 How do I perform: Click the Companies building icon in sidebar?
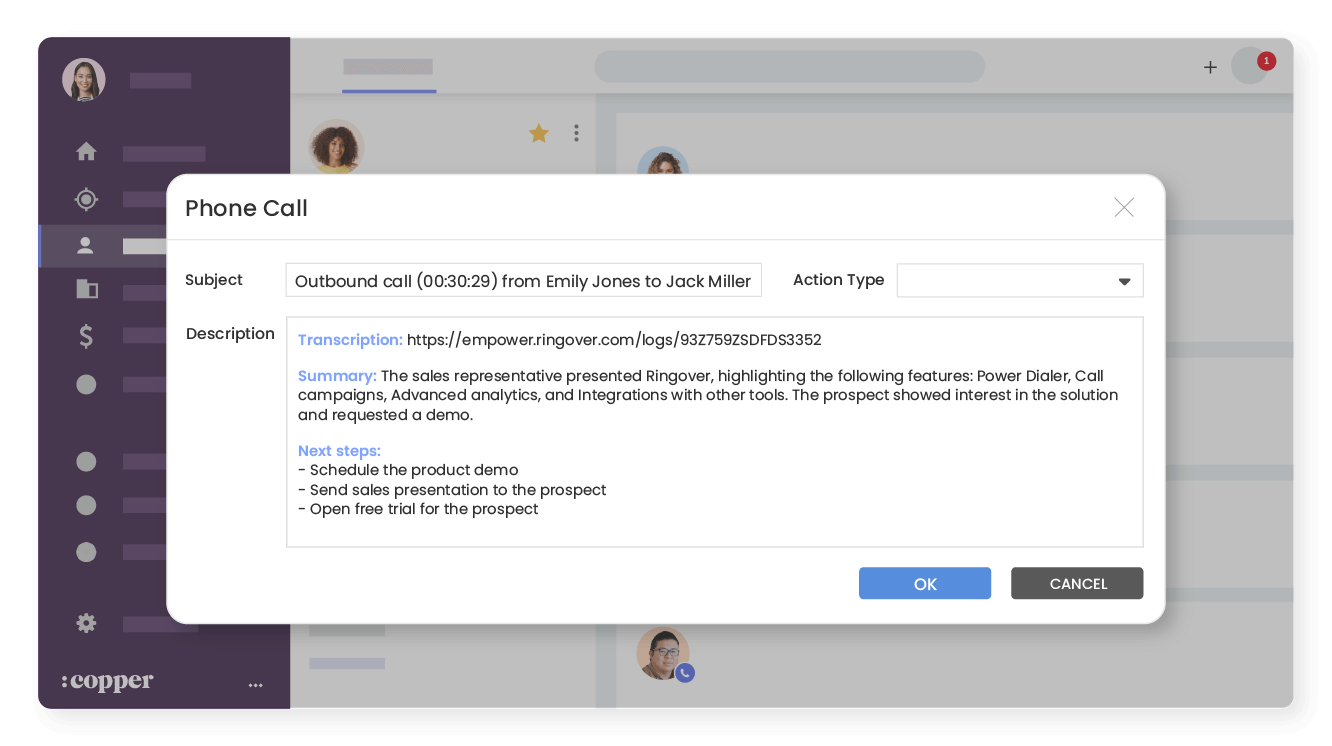(86, 290)
